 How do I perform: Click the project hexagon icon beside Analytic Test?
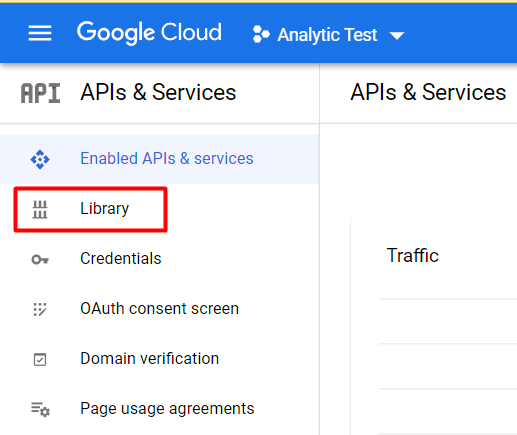pos(261,34)
